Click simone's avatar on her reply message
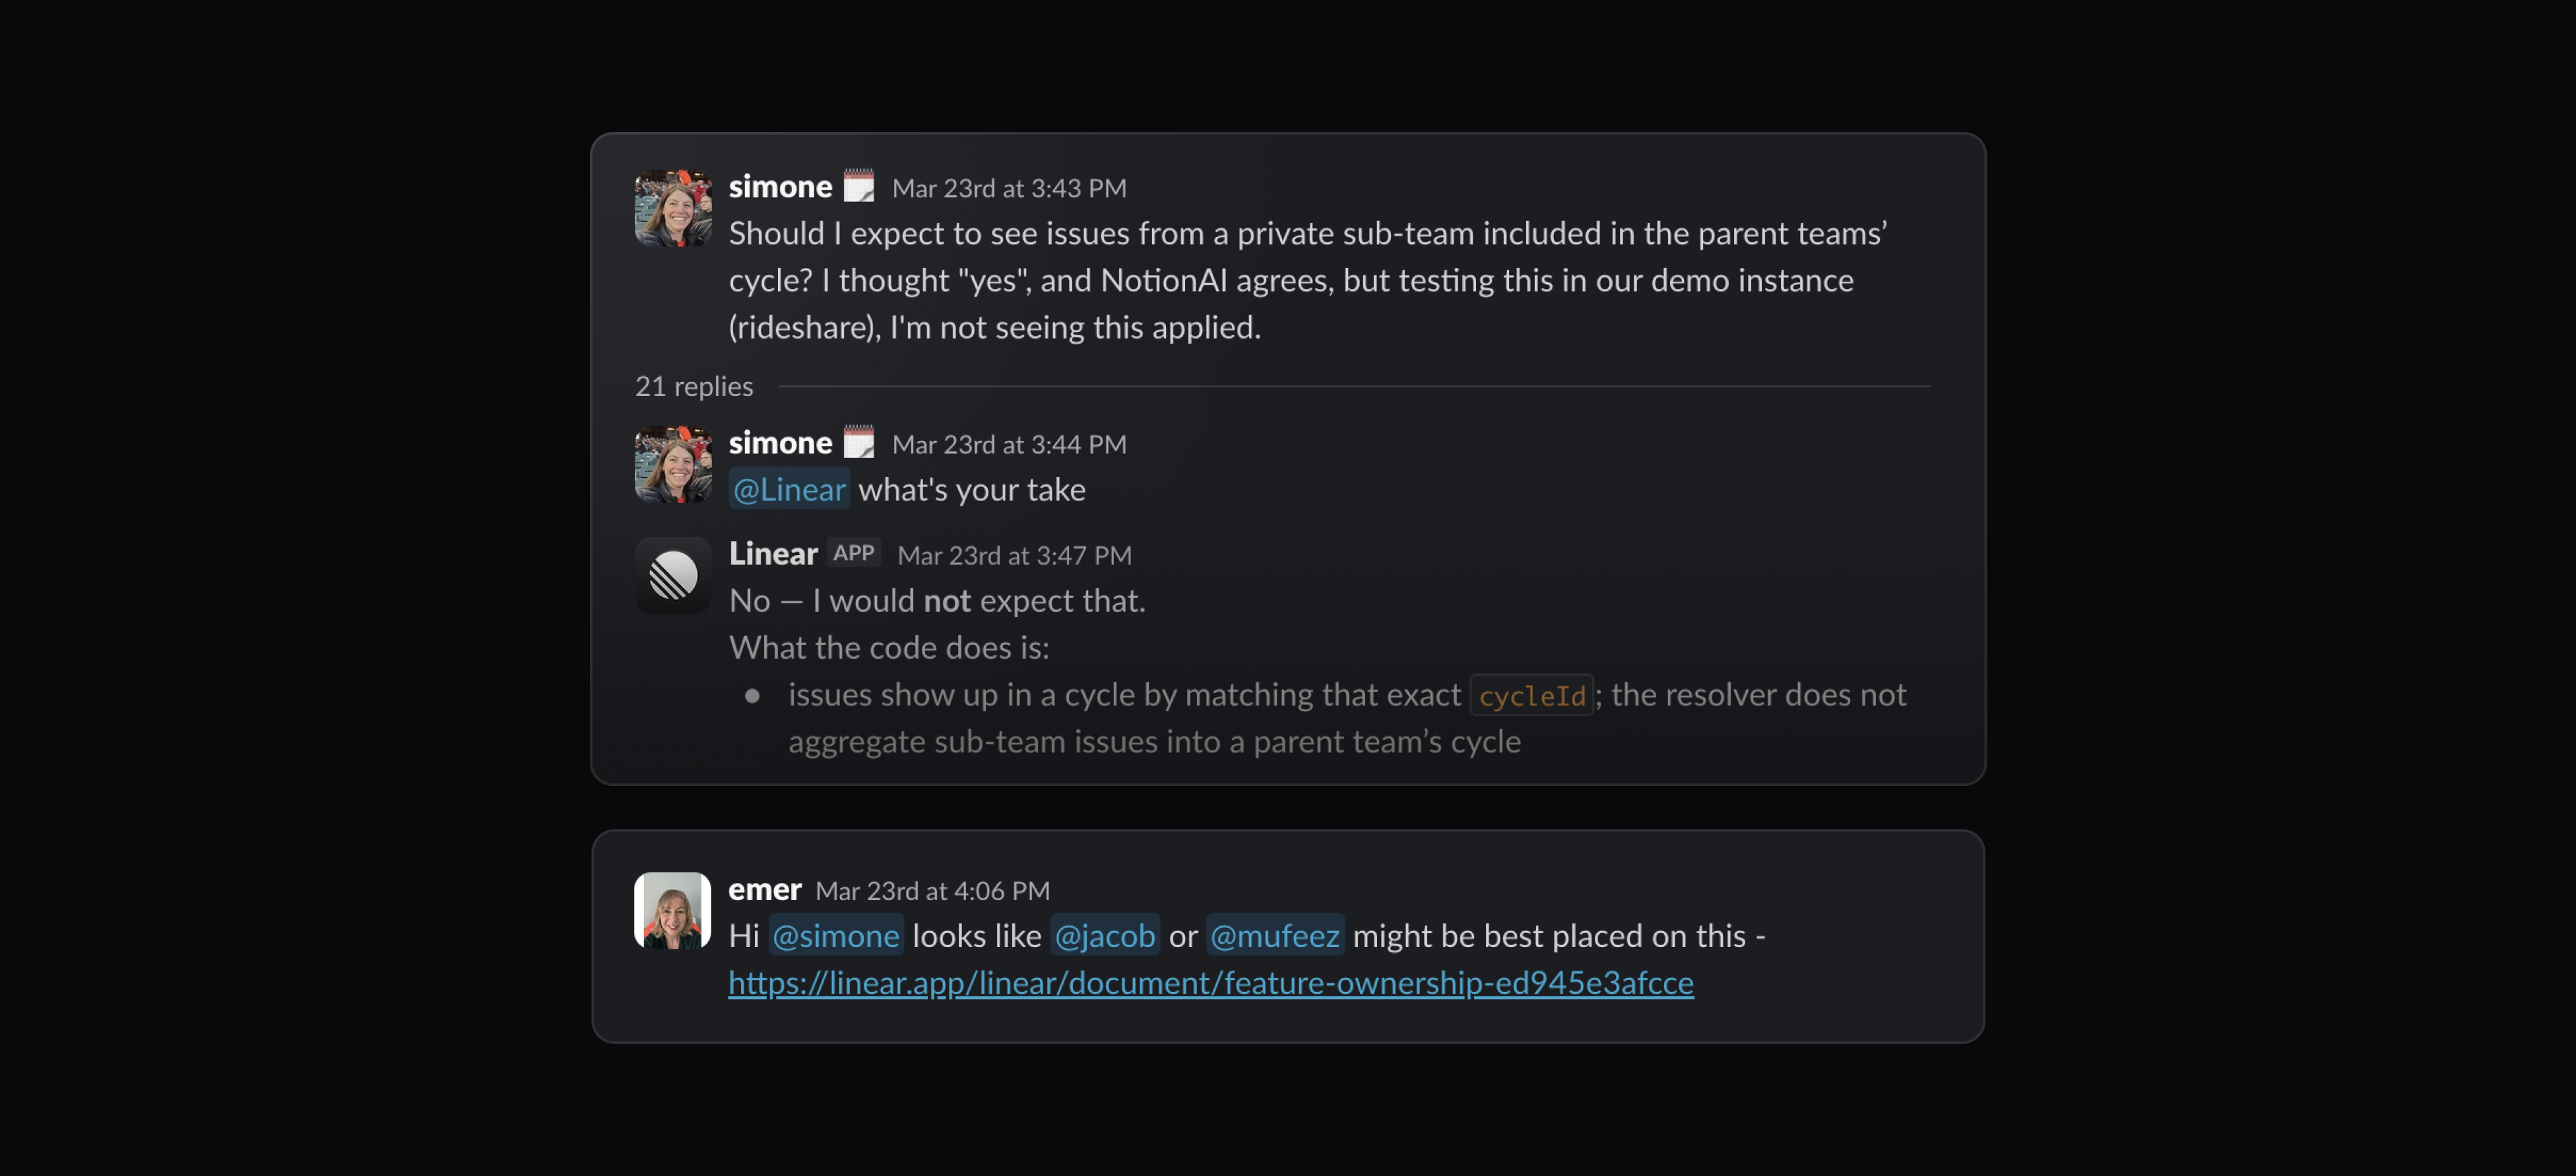 (672, 463)
